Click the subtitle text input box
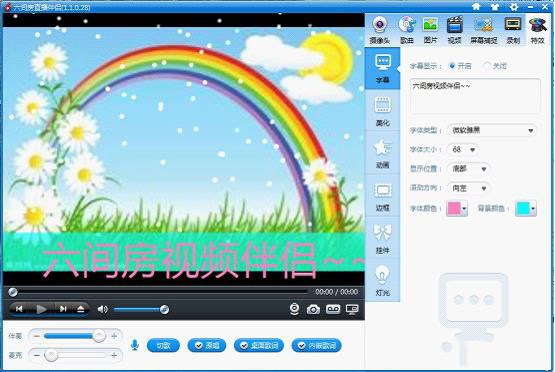Image resolution: width=555 pixels, height=372 pixels. click(x=475, y=96)
